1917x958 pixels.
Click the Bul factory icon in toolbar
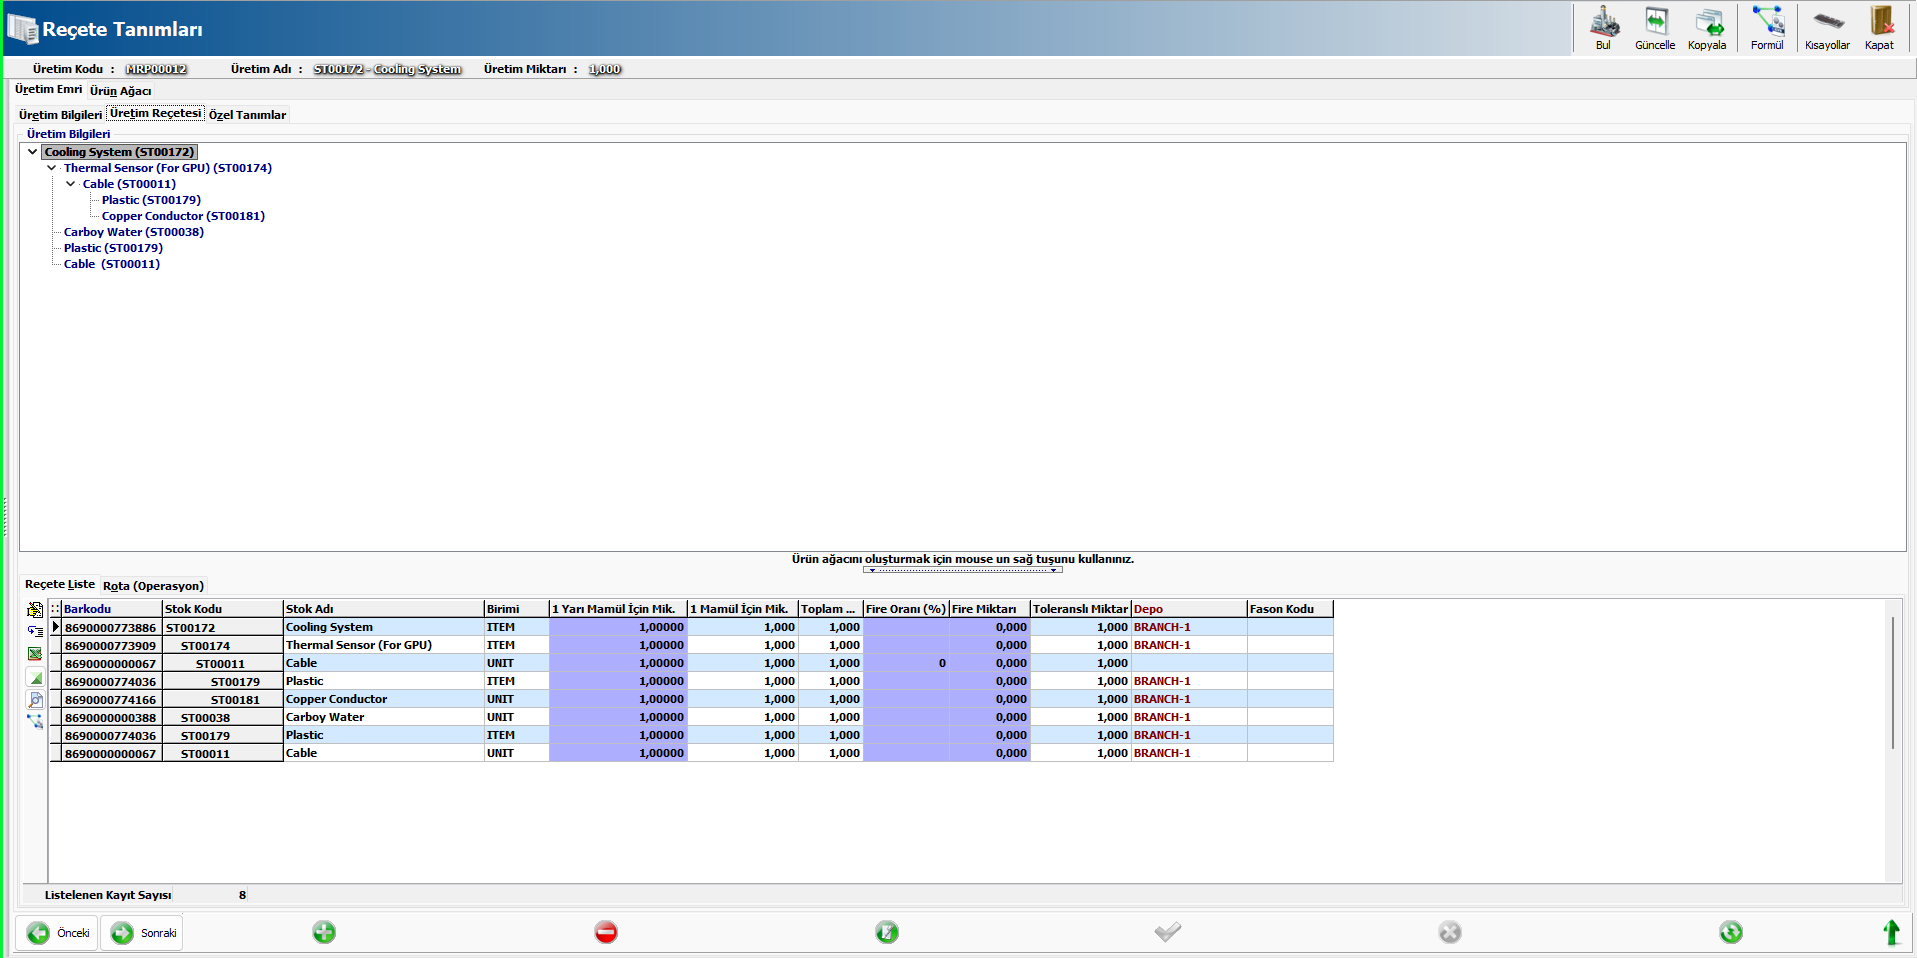point(1604,27)
